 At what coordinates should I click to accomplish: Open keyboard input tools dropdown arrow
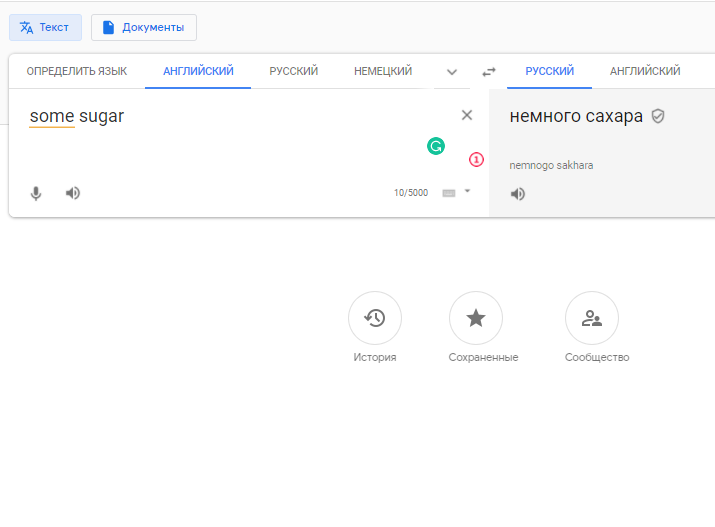point(467,191)
